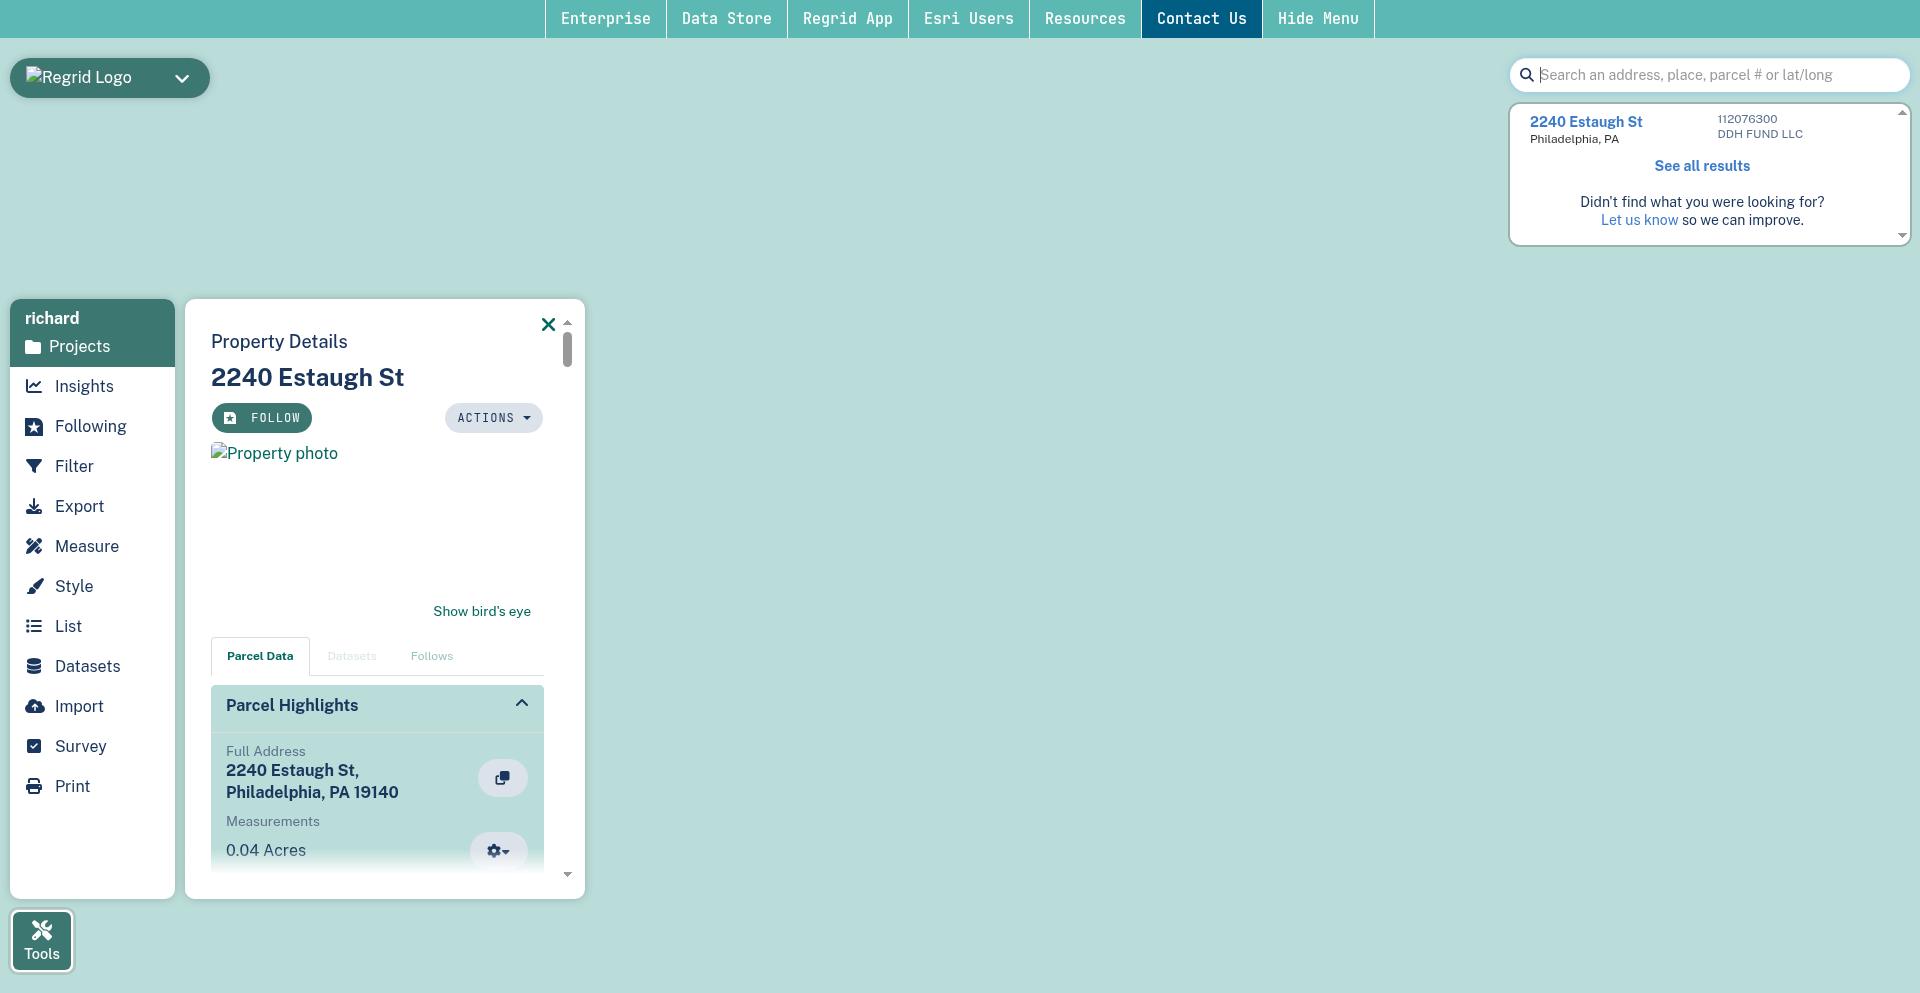Open the Actions dropdown

(x=493, y=418)
